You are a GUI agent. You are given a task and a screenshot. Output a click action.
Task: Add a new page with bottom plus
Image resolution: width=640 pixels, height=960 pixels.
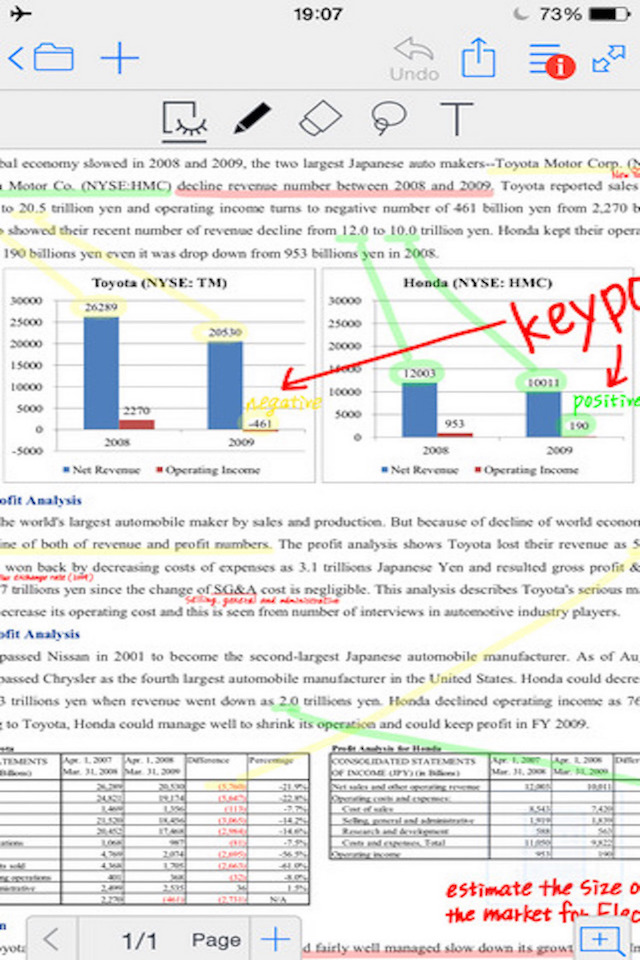pyautogui.click(x=275, y=939)
